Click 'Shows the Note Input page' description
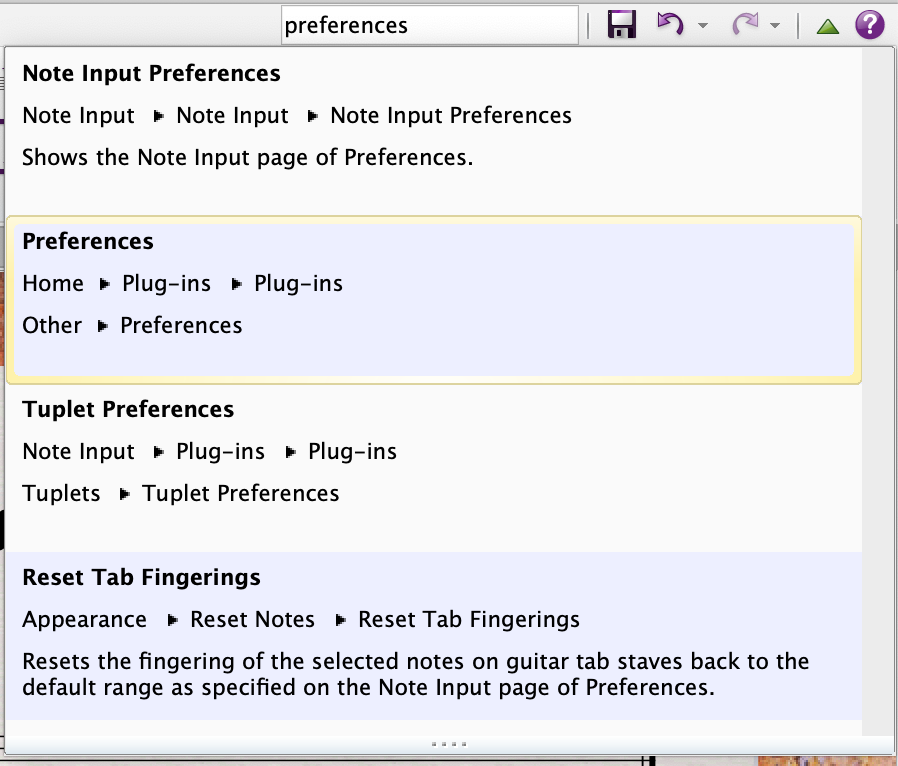 point(247,158)
